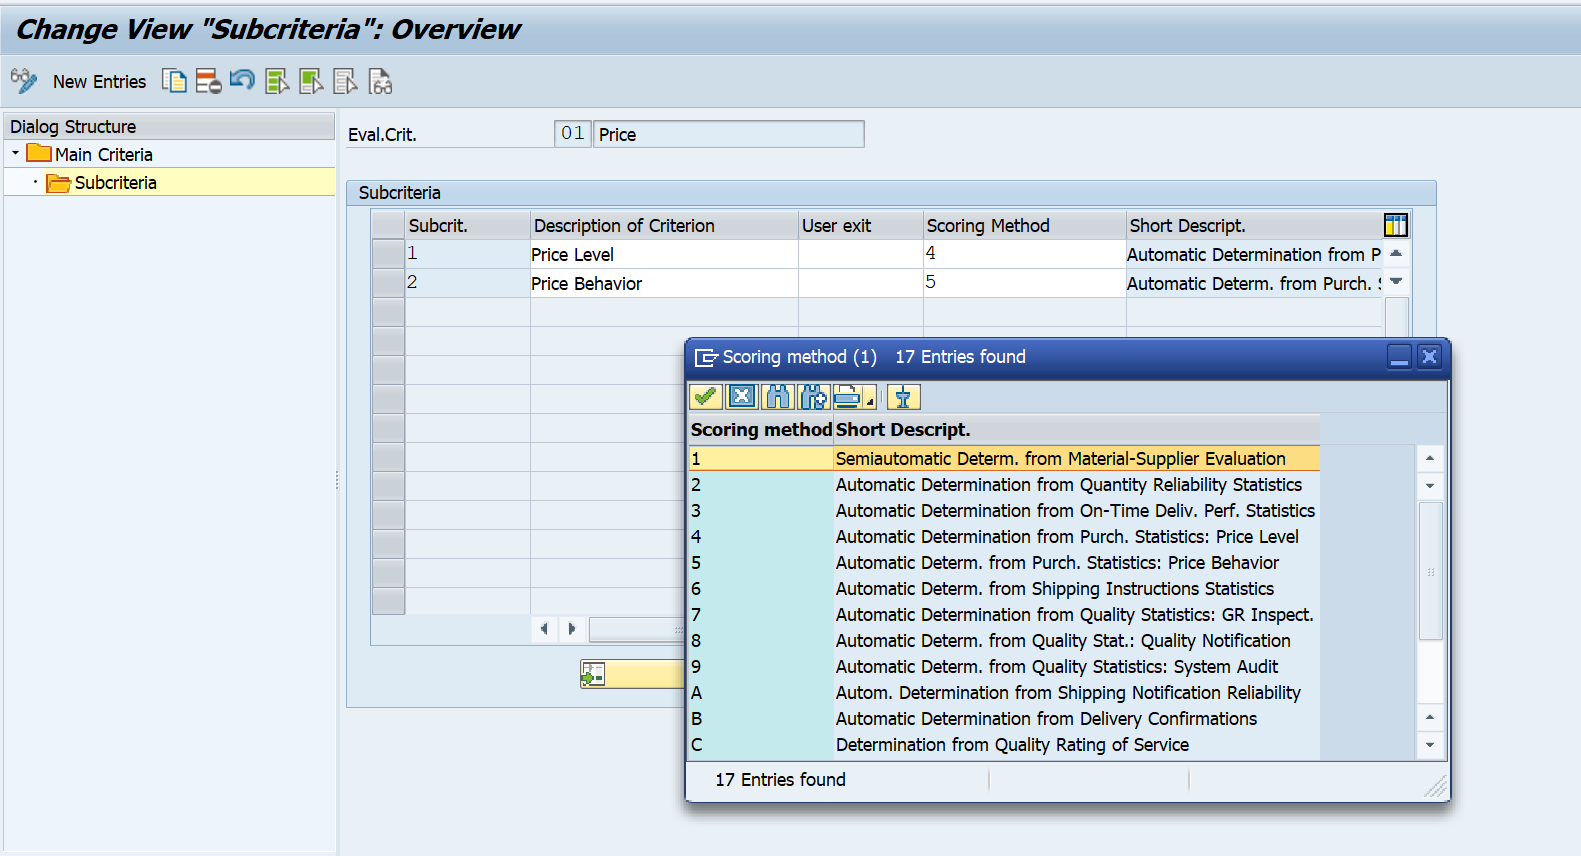Click the table scroll-down arrow beside Price Behavior

(x=1396, y=282)
